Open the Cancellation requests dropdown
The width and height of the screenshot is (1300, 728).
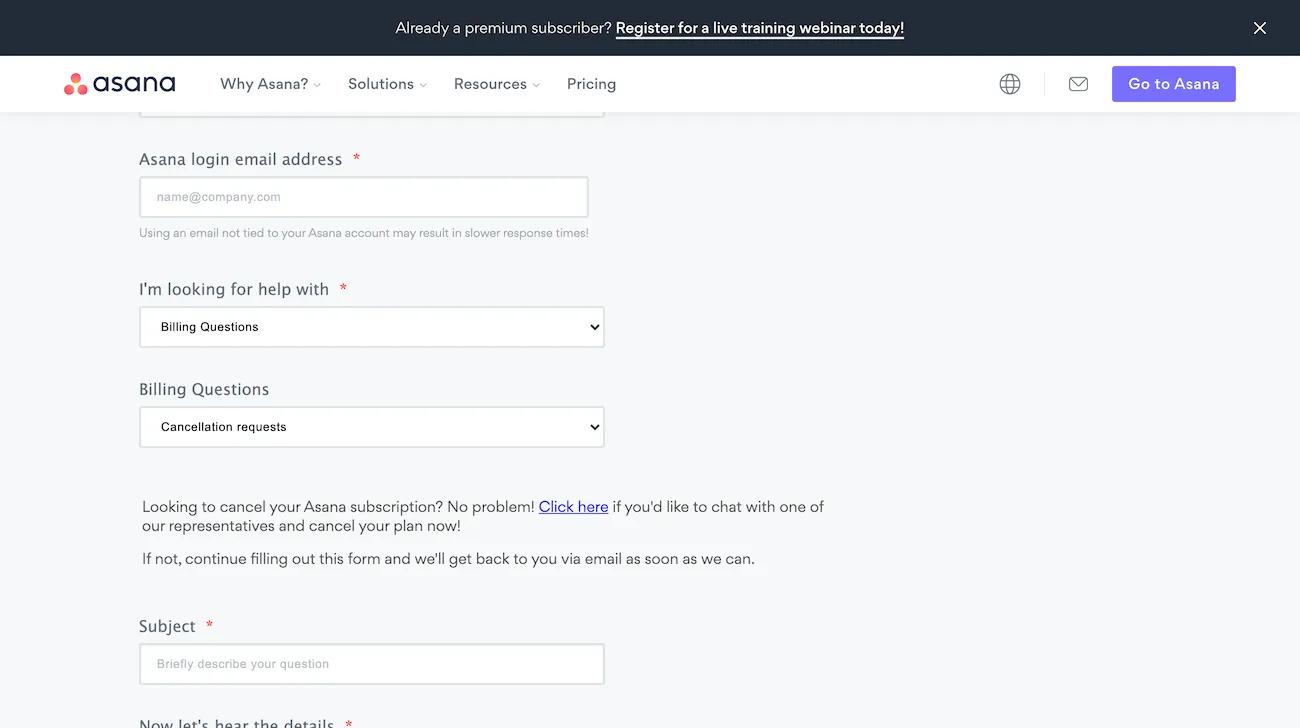pos(371,425)
